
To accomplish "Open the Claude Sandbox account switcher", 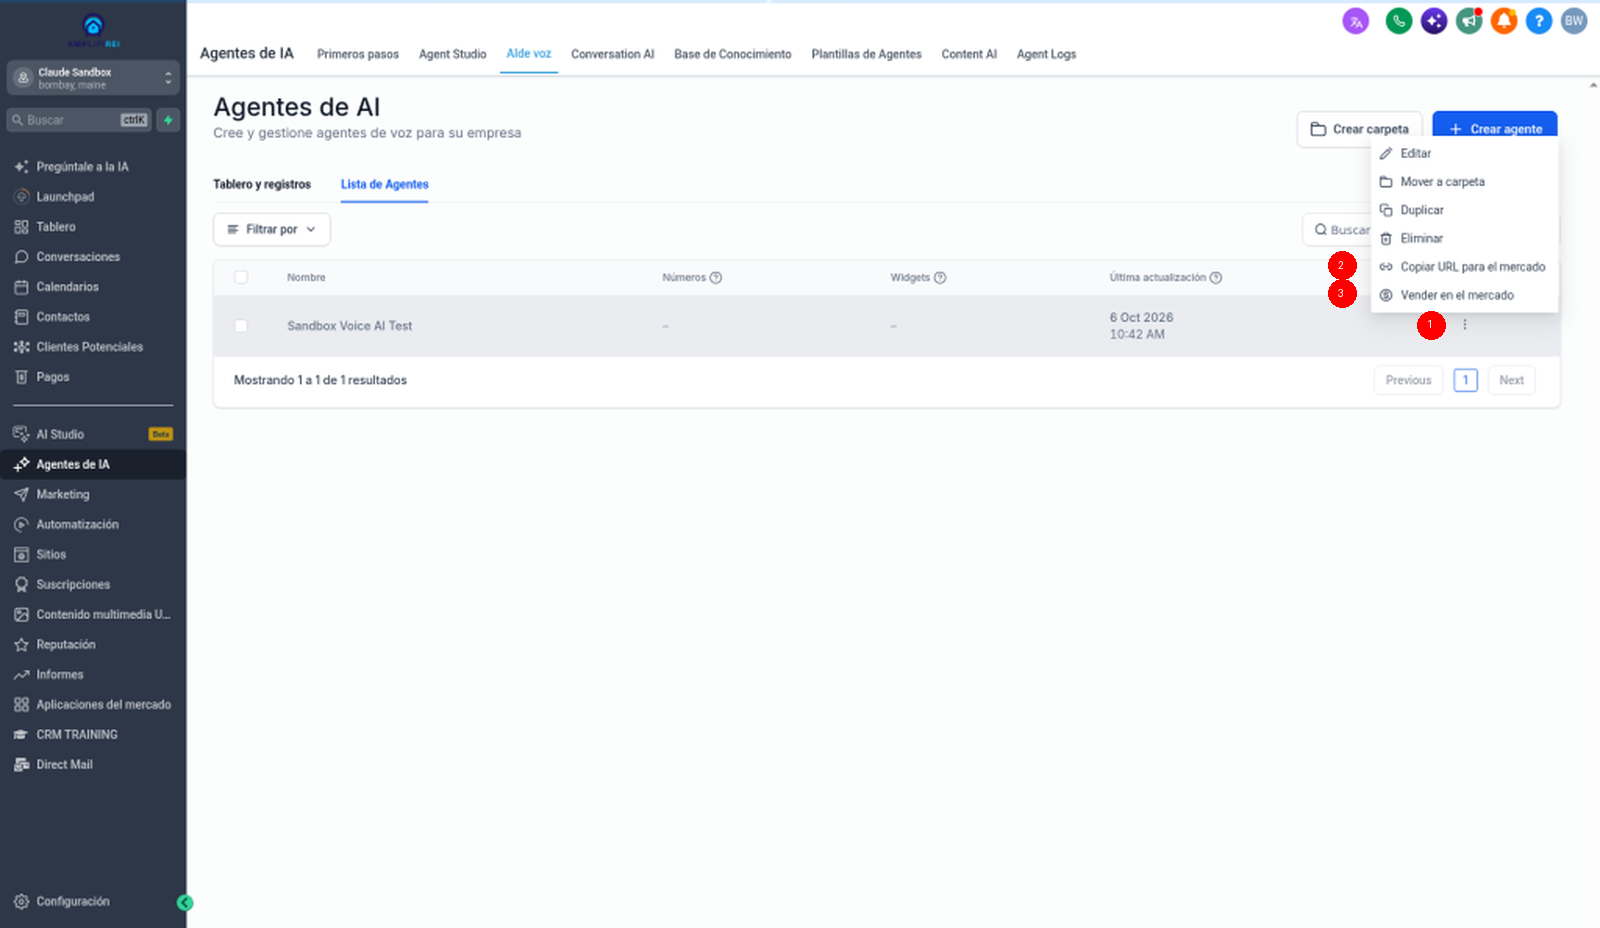I will click(93, 78).
